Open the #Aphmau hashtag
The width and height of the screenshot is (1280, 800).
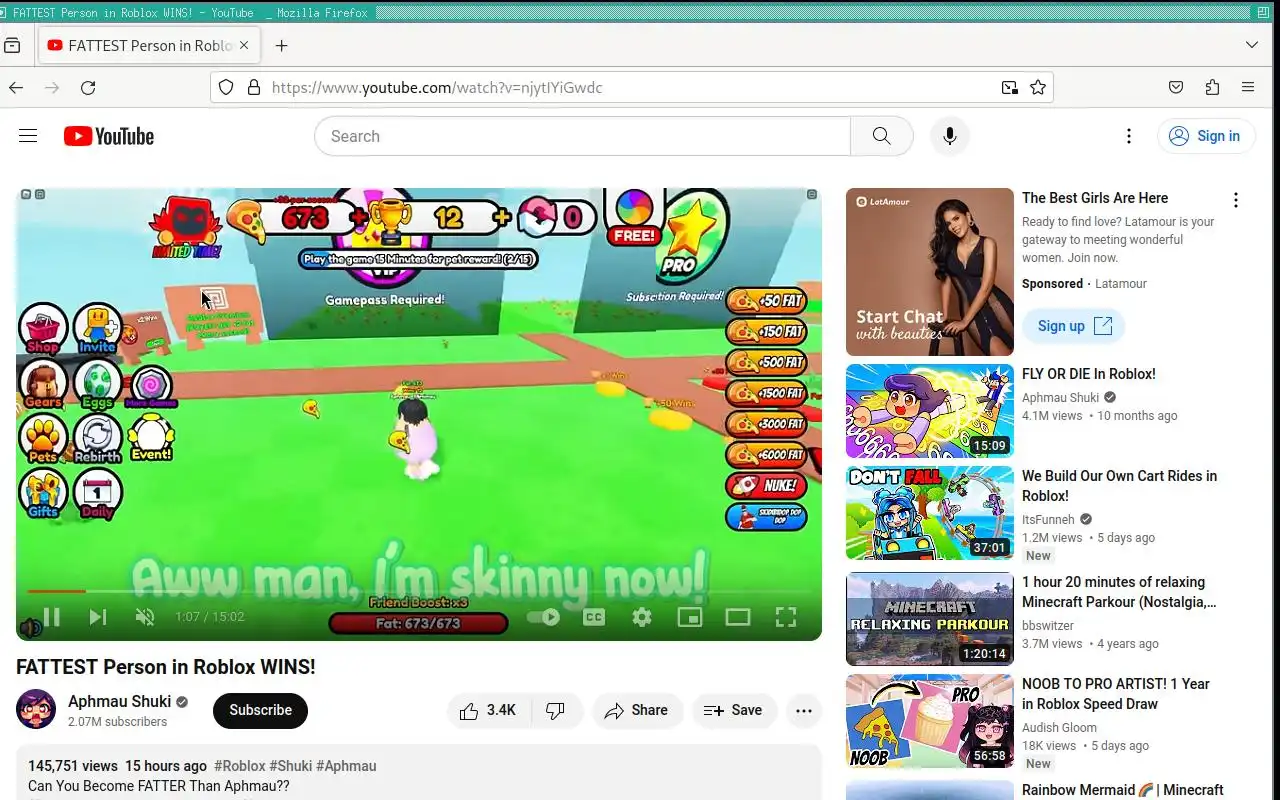[346, 766]
